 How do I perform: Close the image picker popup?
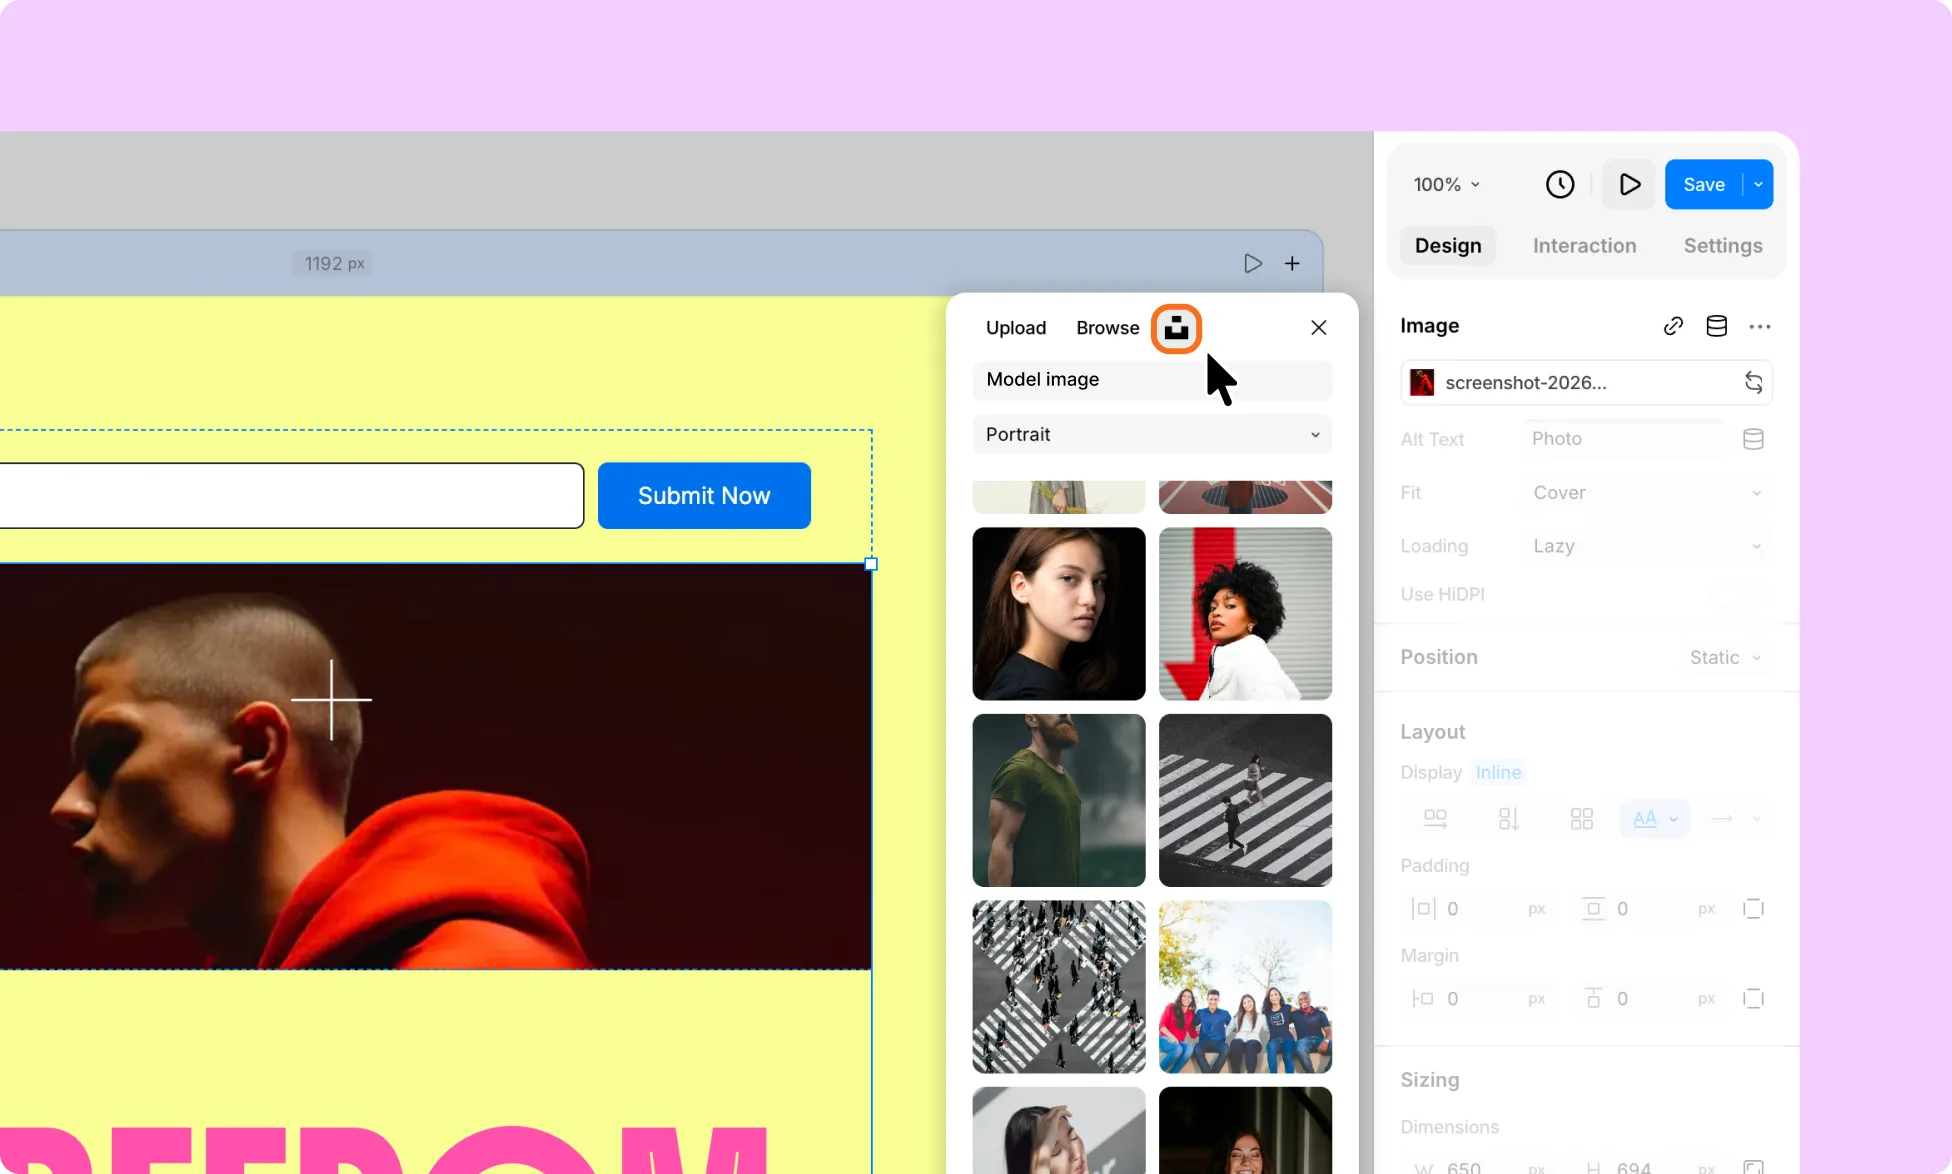pyautogui.click(x=1319, y=328)
